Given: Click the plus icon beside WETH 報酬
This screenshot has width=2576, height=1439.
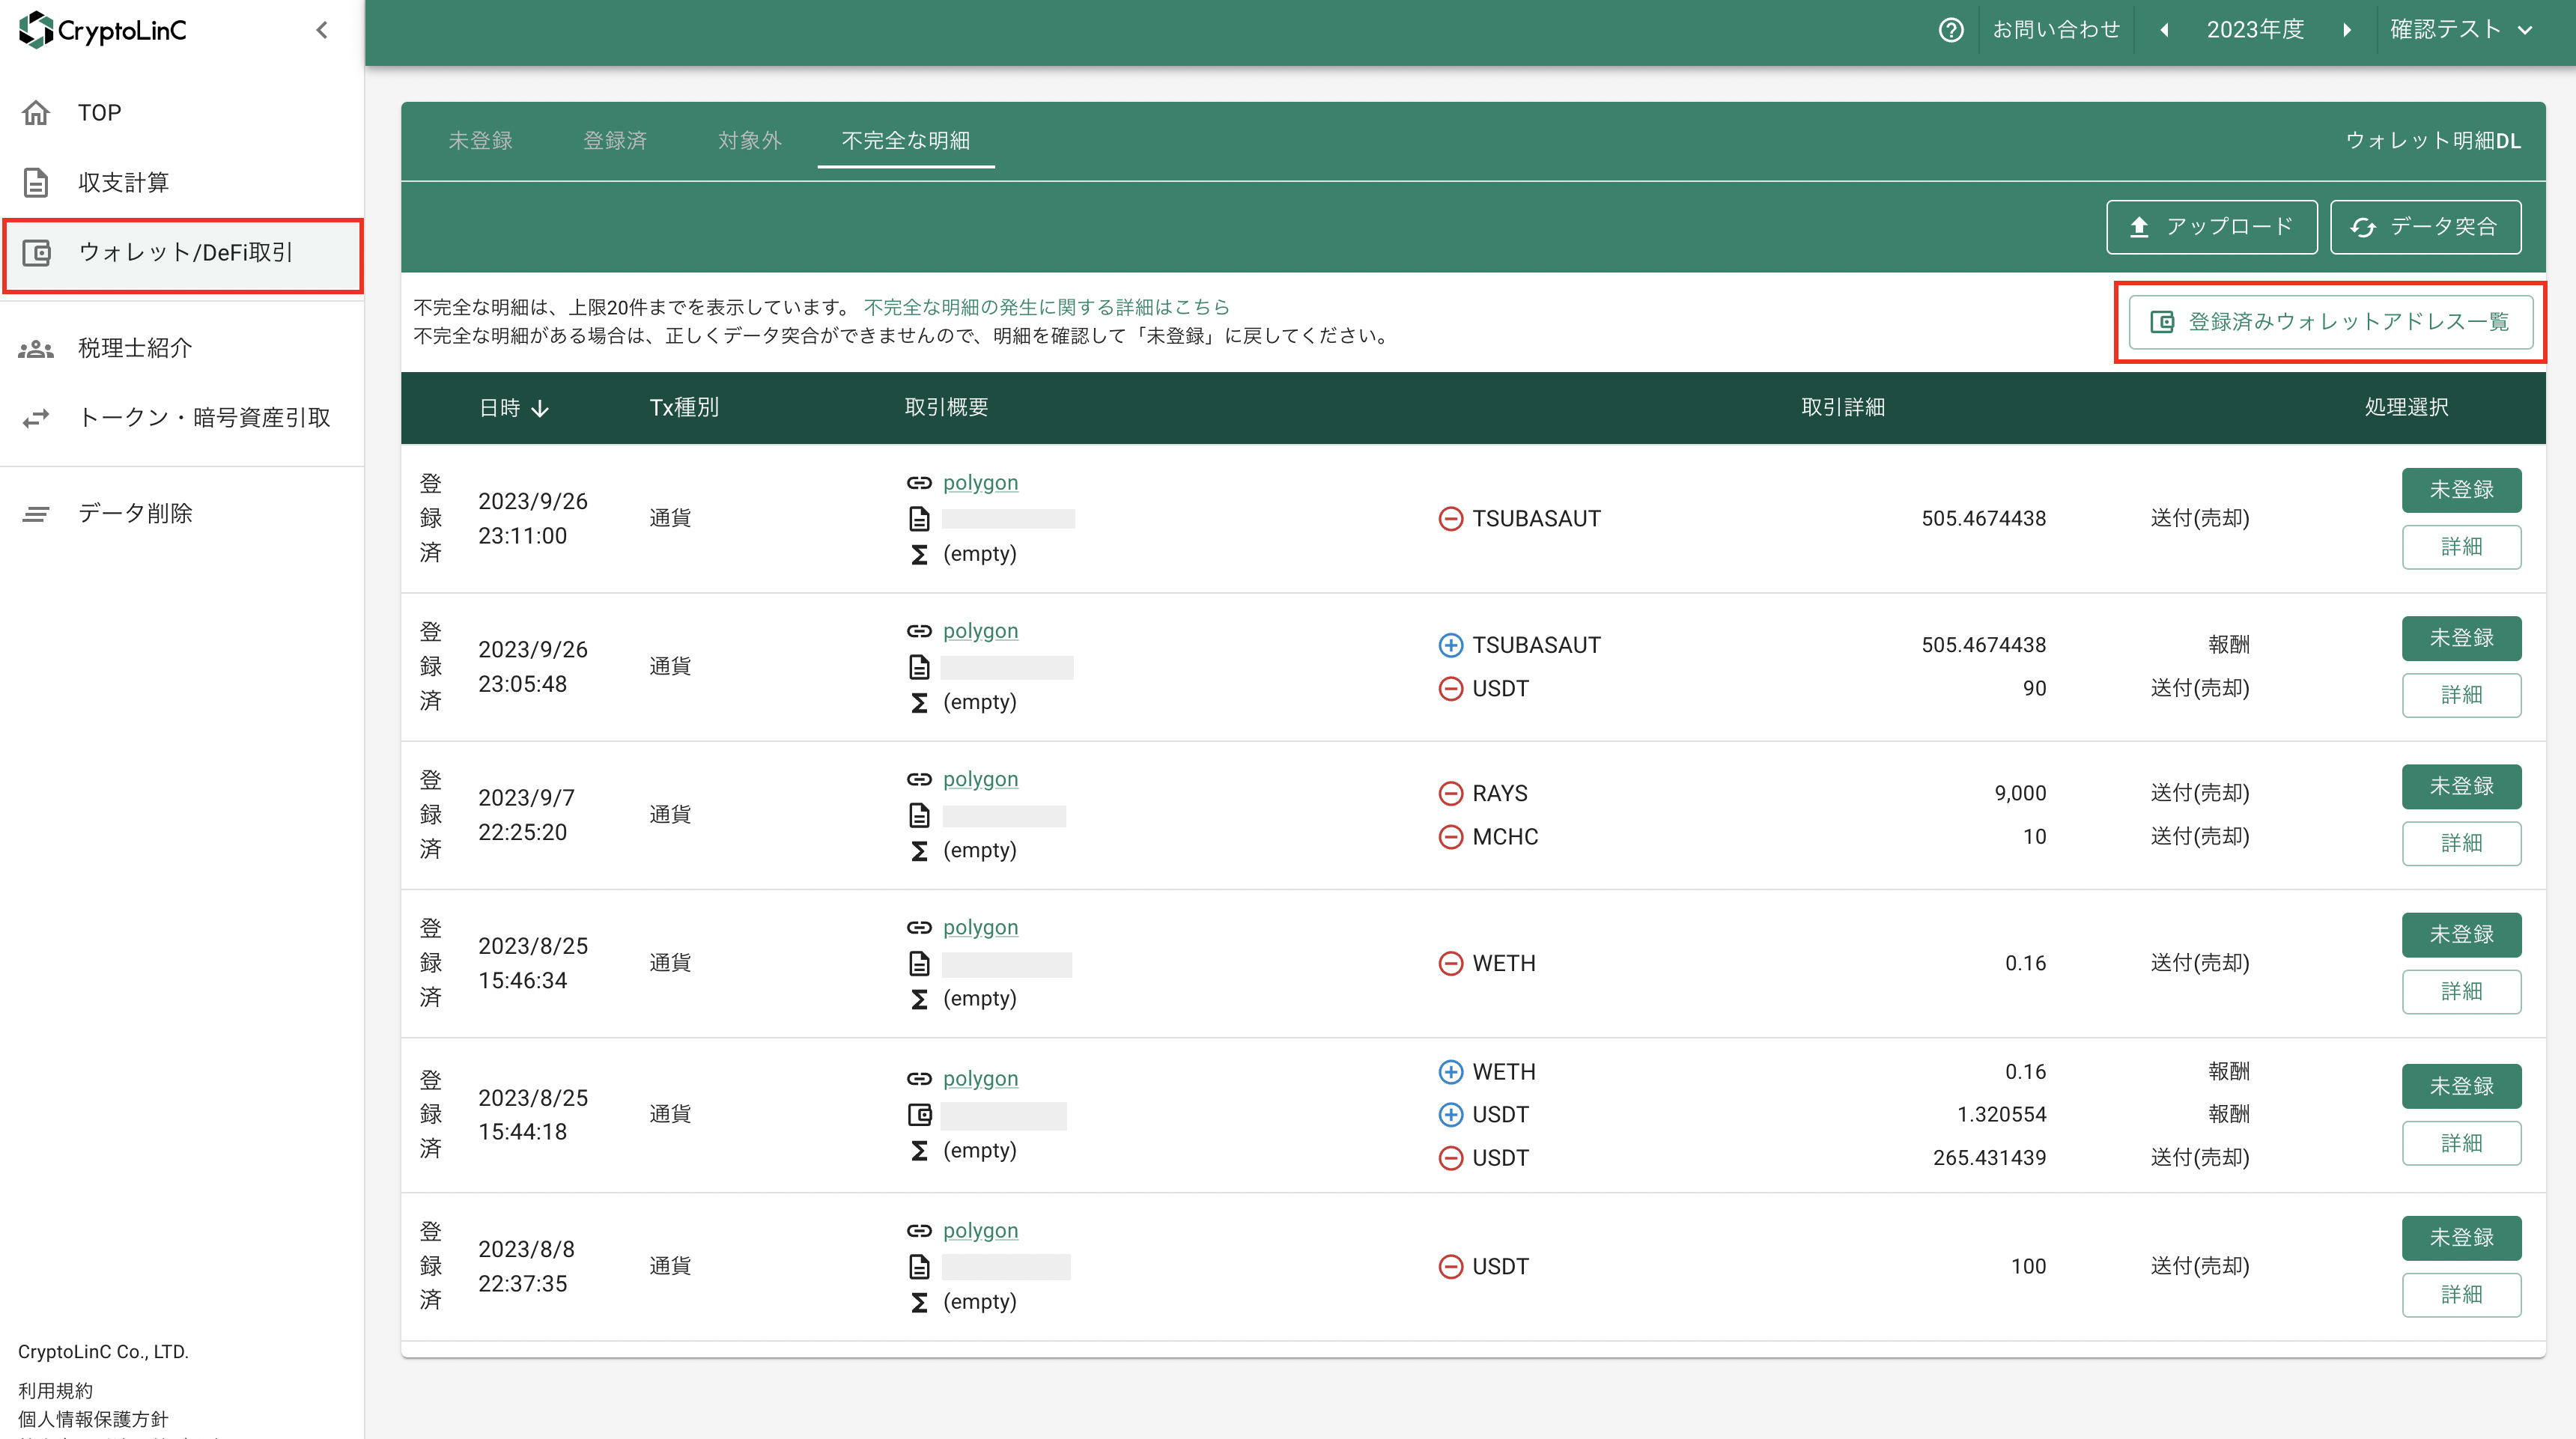Looking at the screenshot, I should tap(1450, 1072).
